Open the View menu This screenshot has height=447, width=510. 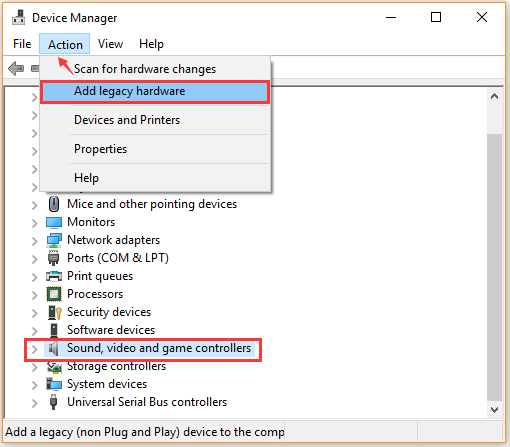pos(110,44)
